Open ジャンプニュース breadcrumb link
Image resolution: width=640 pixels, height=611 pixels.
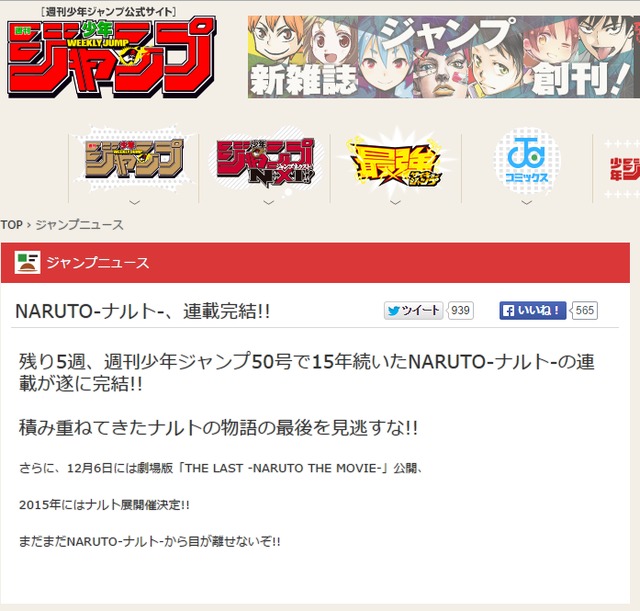(79, 225)
